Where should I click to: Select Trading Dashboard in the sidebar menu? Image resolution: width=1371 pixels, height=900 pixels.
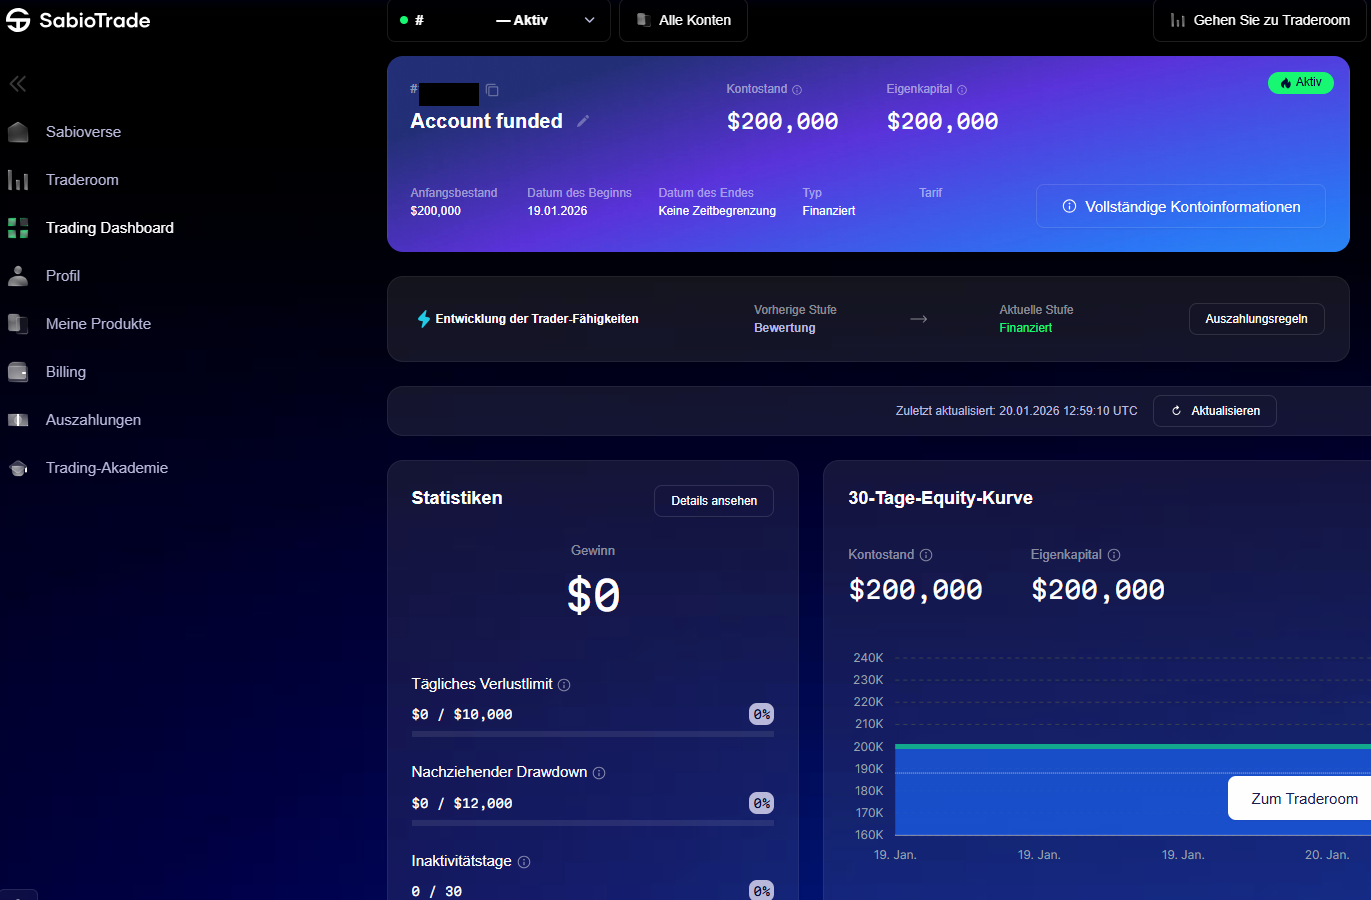point(110,227)
